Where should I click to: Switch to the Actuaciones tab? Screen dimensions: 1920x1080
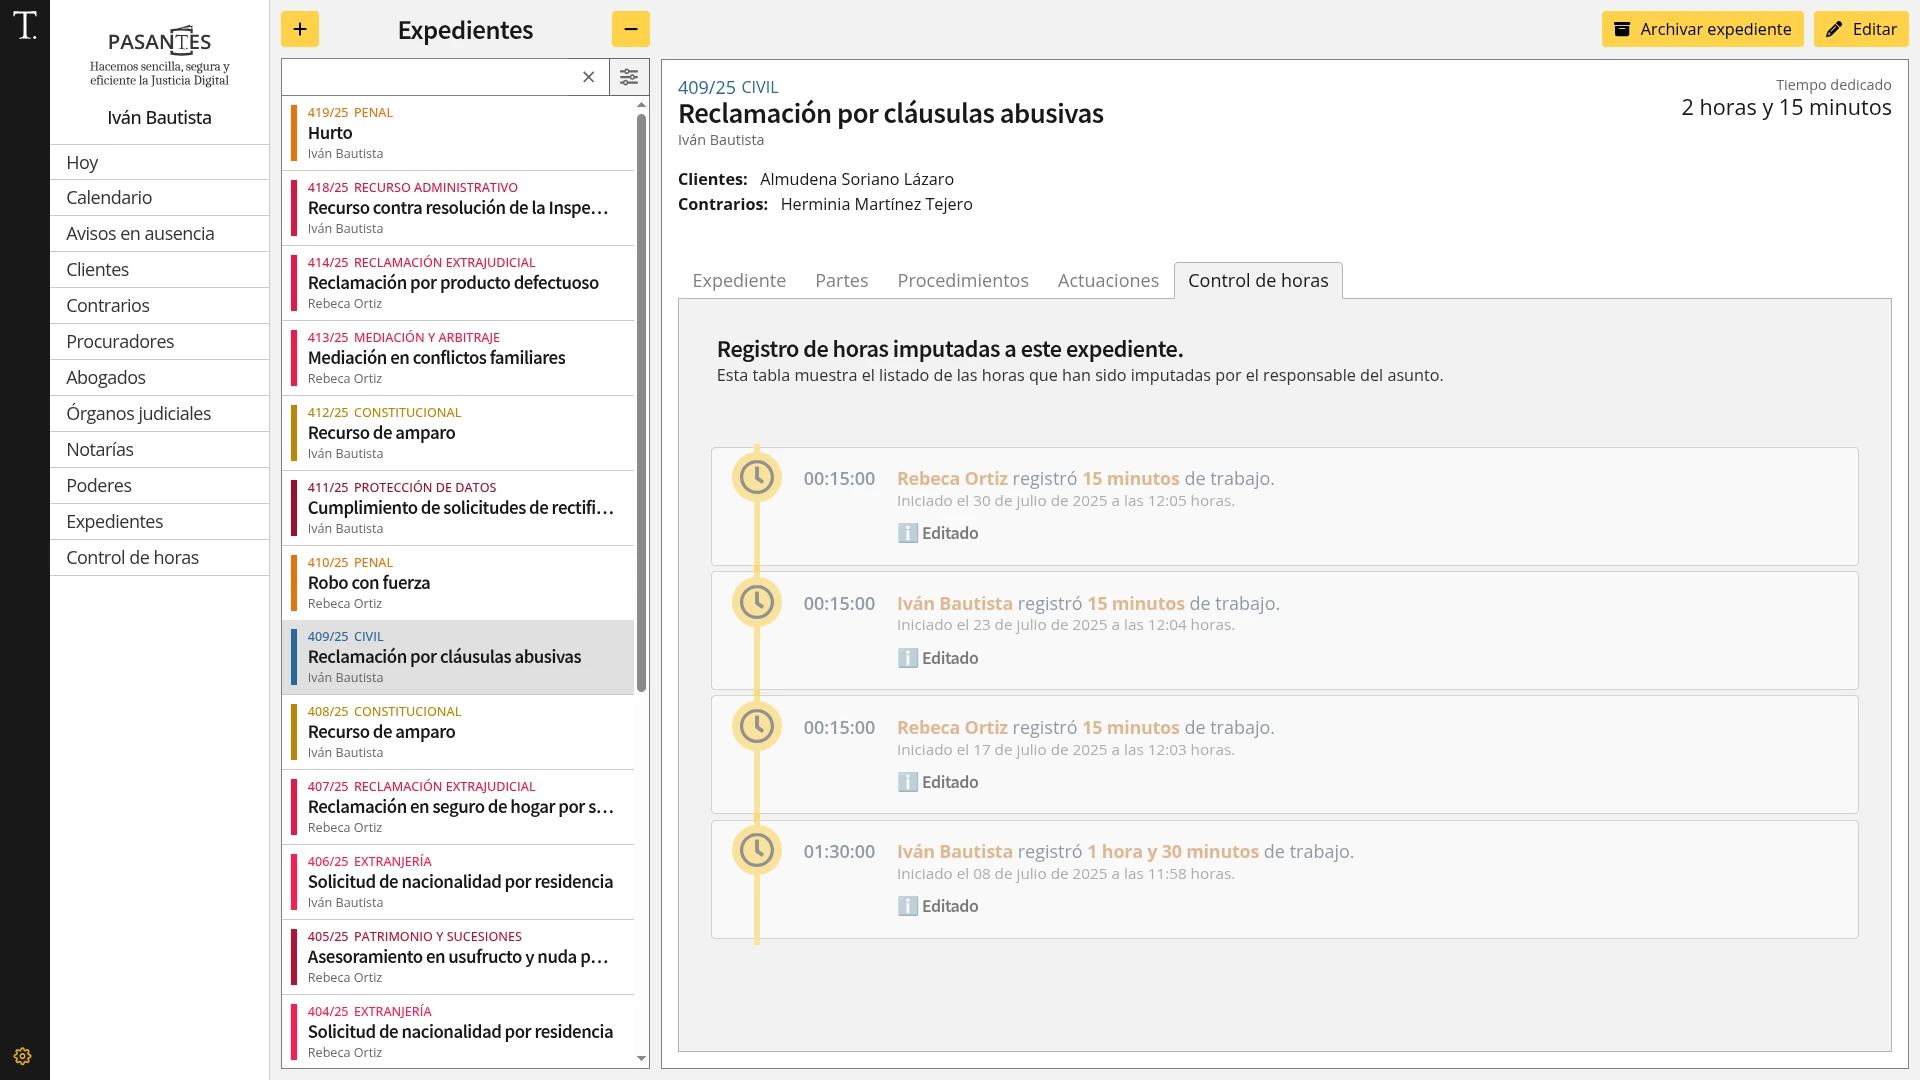click(x=1108, y=281)
